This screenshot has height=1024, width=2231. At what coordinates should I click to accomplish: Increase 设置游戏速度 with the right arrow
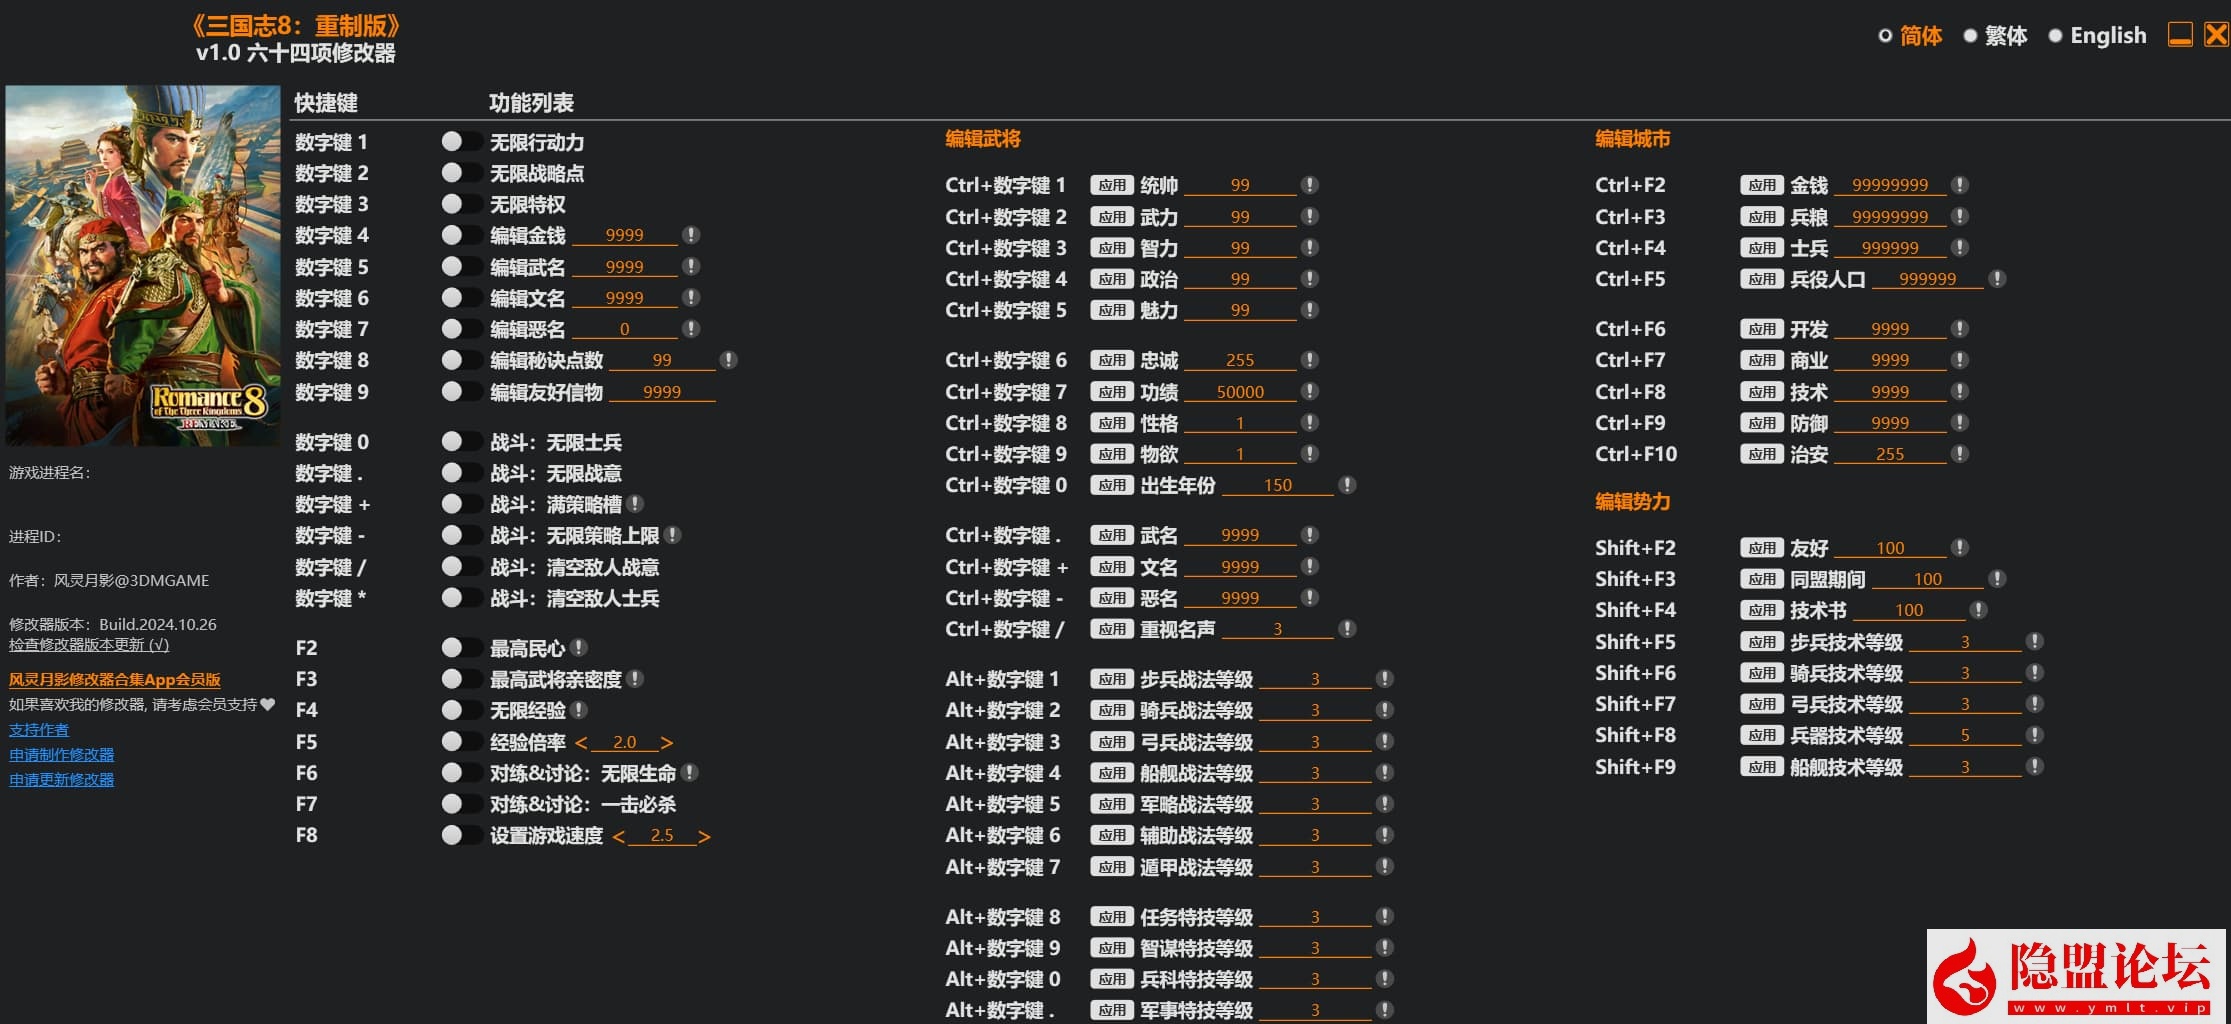point(704,836)
